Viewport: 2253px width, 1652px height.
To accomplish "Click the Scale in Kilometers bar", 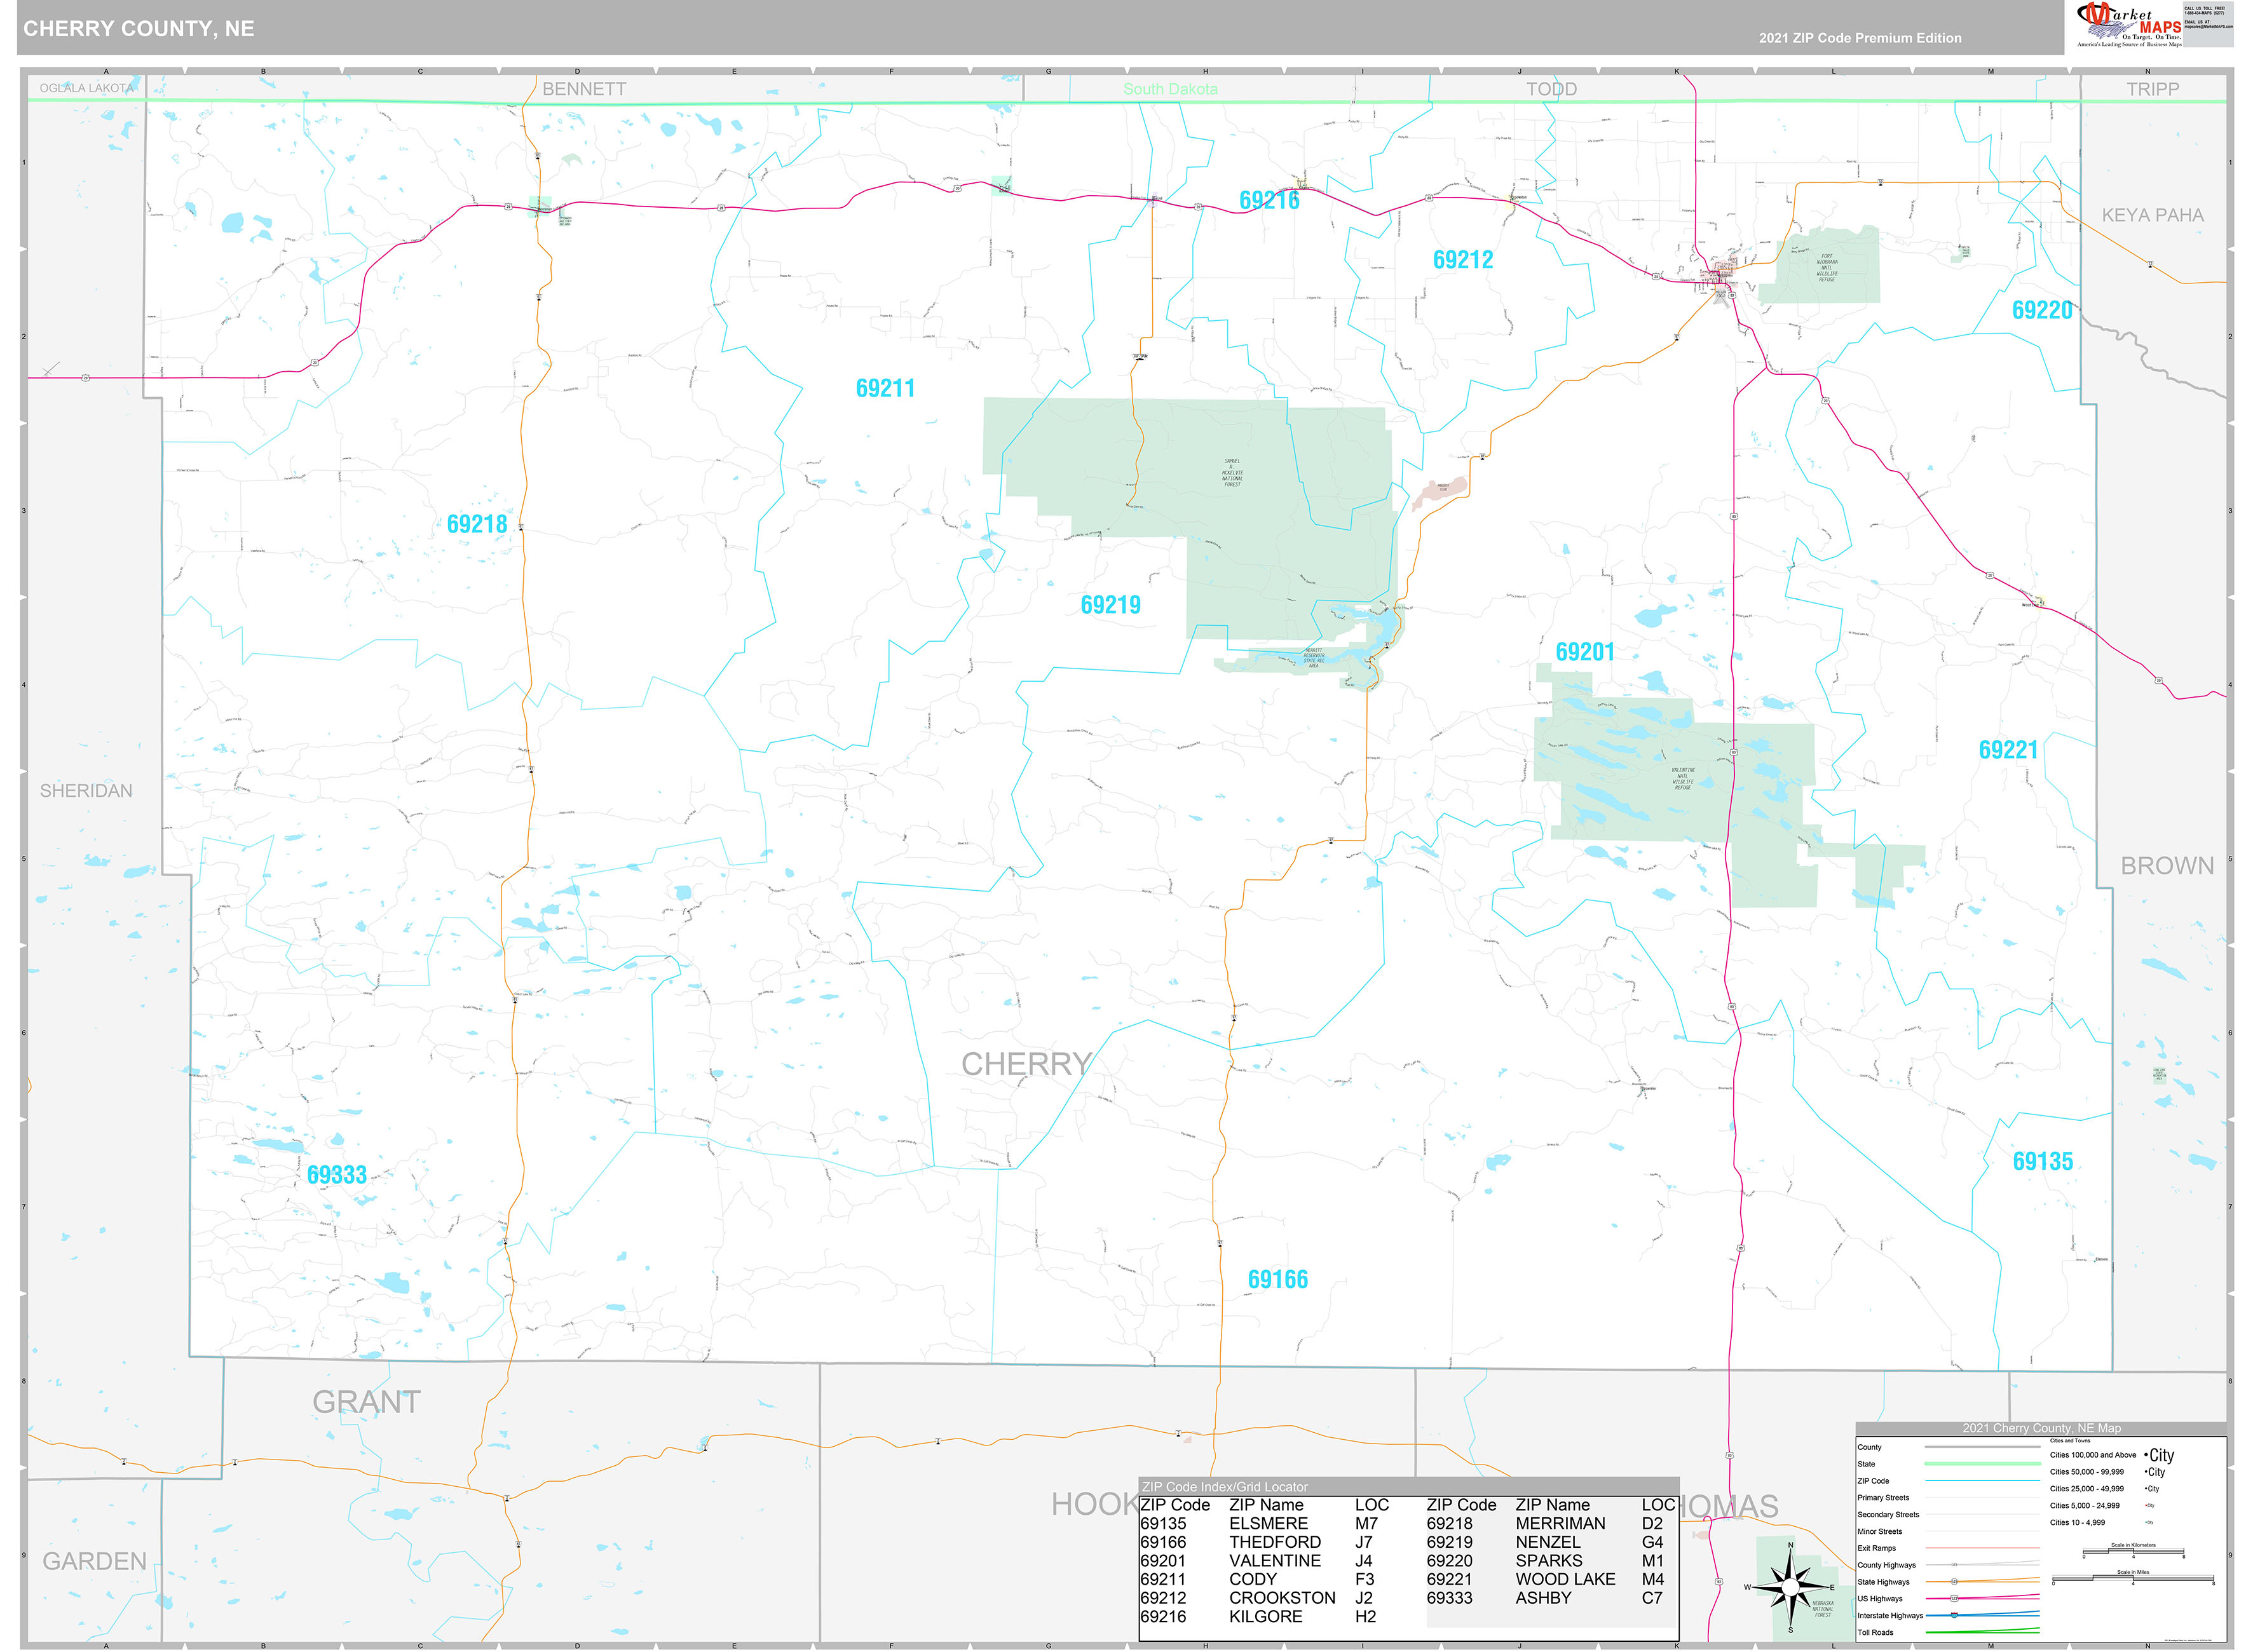I will tap(2134, 1551).
